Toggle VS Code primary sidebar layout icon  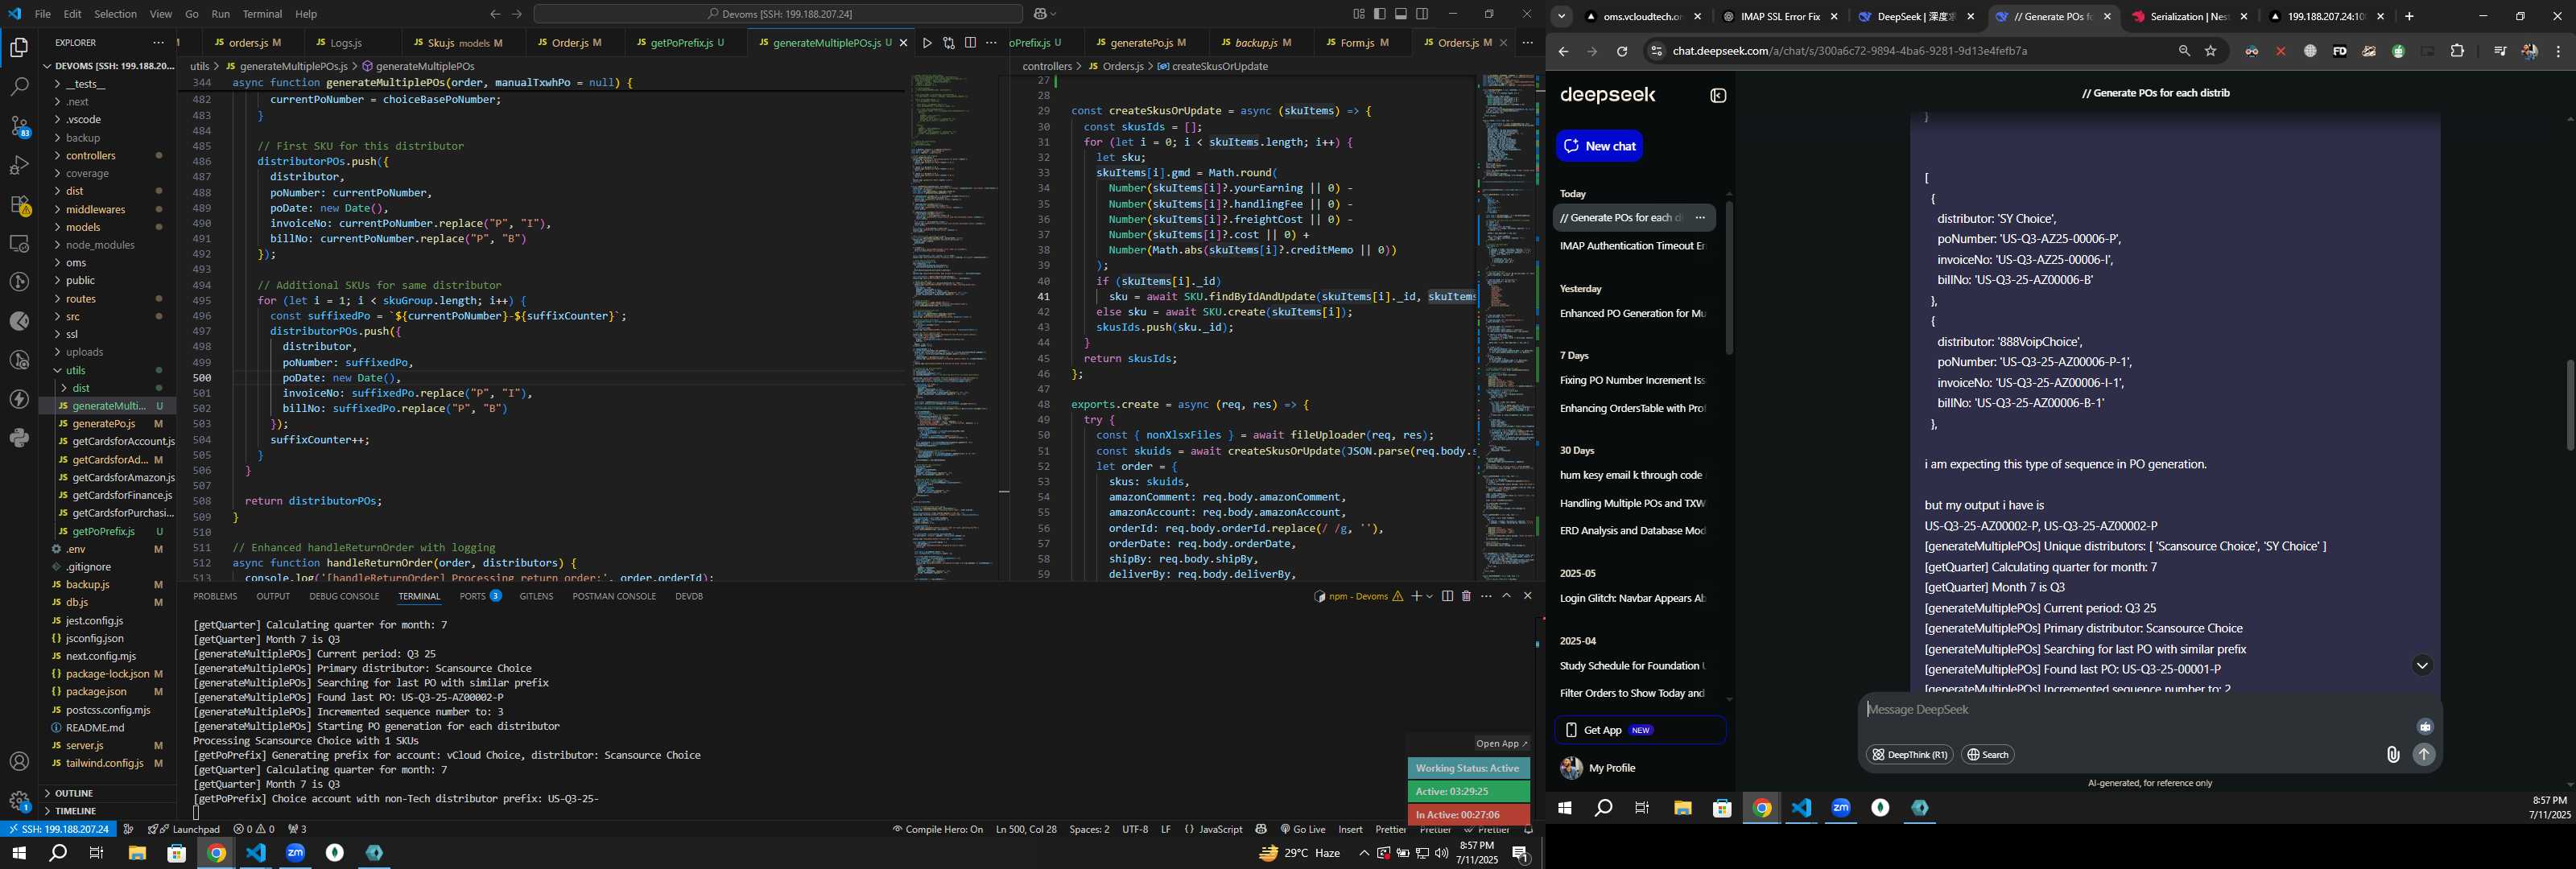coord(1380,14)
